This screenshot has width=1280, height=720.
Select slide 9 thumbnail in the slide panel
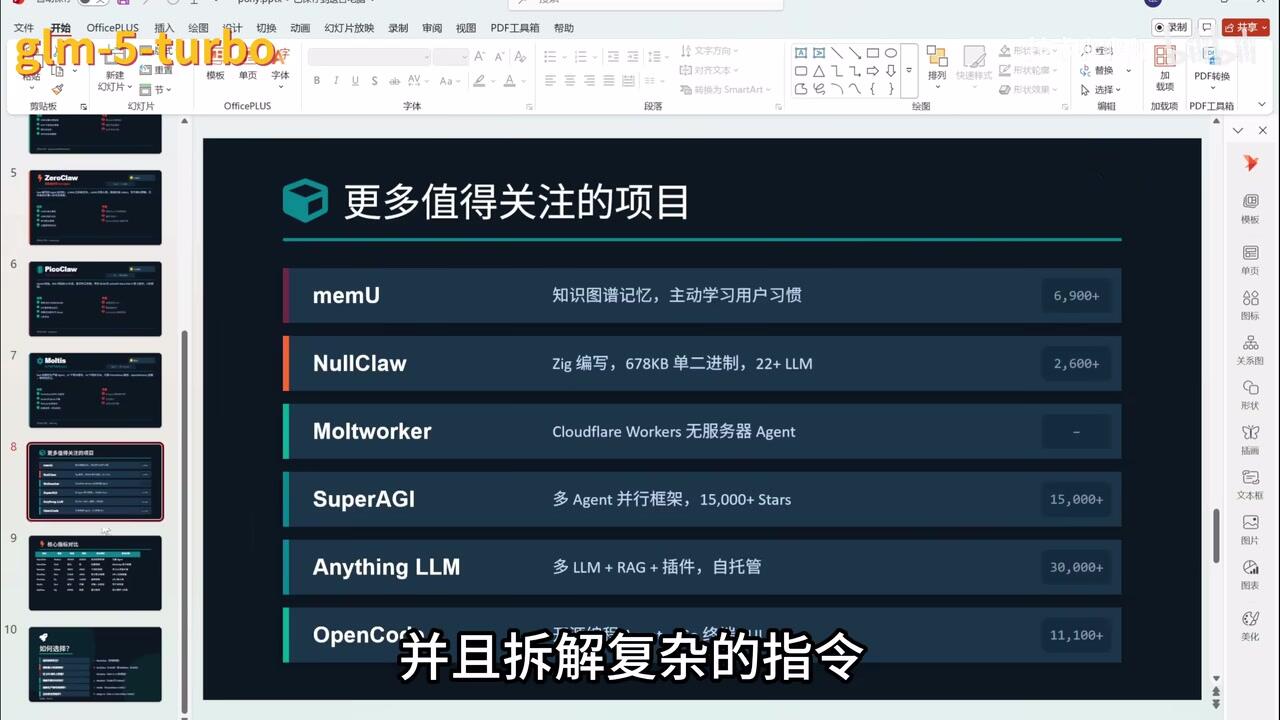[x=95, y=572]
